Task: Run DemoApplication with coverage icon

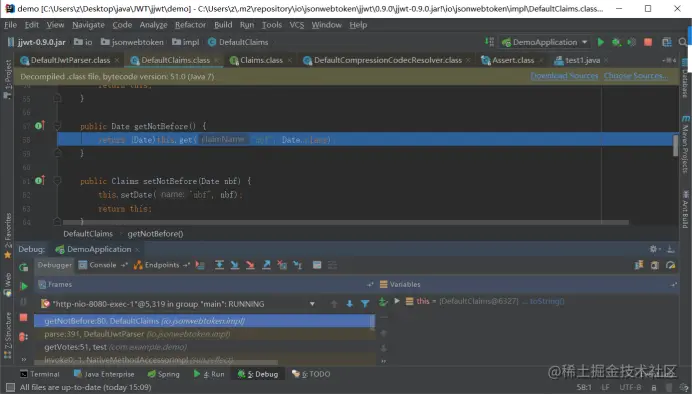Action: coord(632,42)
